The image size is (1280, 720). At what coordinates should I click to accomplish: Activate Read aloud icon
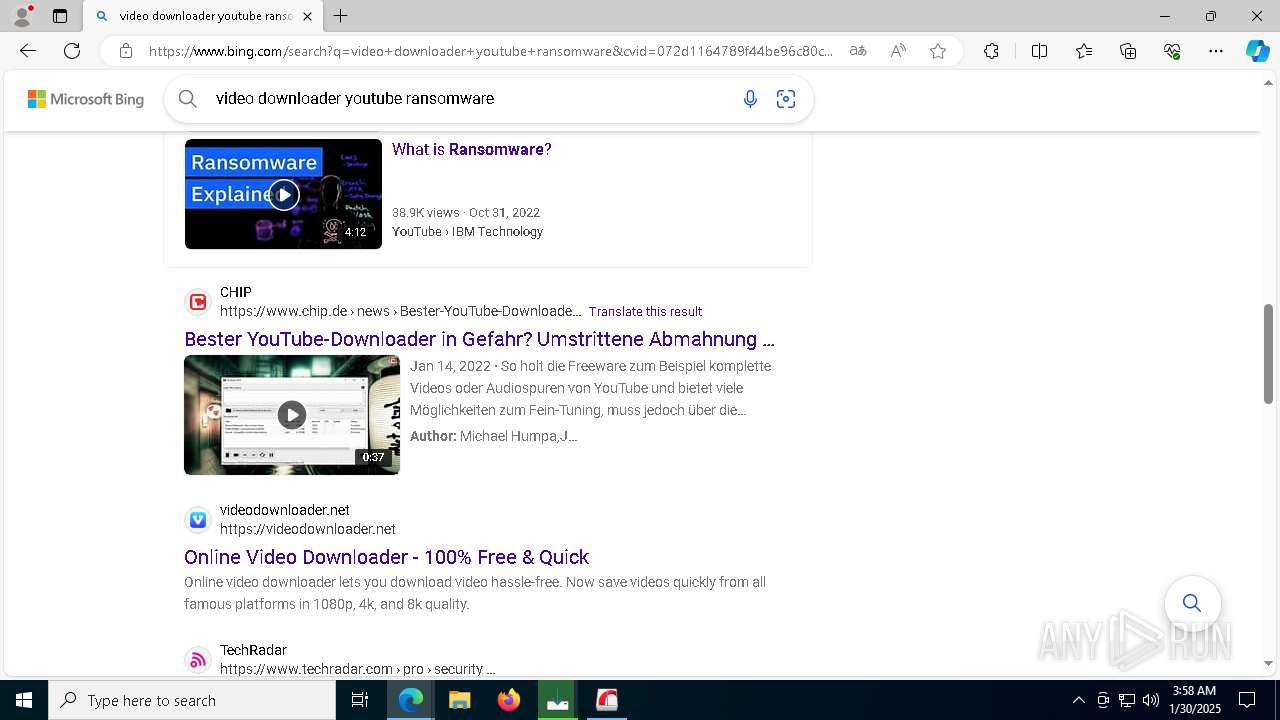click(898, 51)
